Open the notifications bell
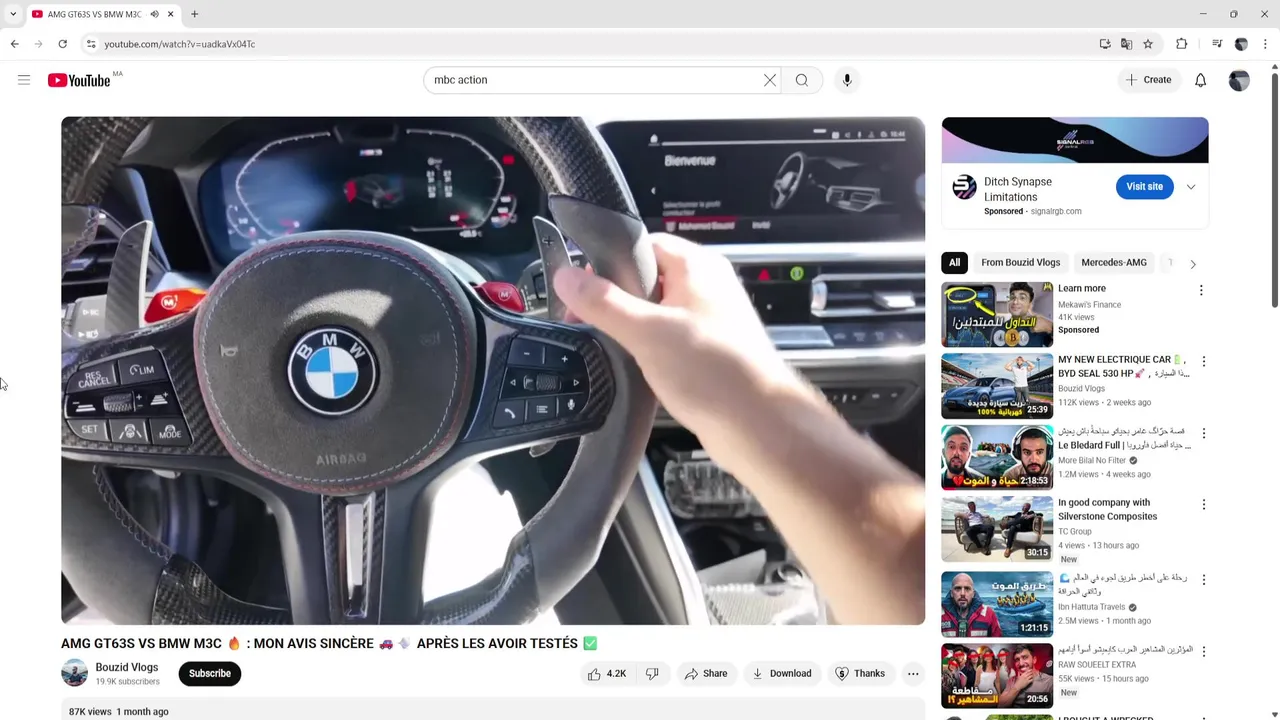1280x720 pixels. (x=1200, y=80)
